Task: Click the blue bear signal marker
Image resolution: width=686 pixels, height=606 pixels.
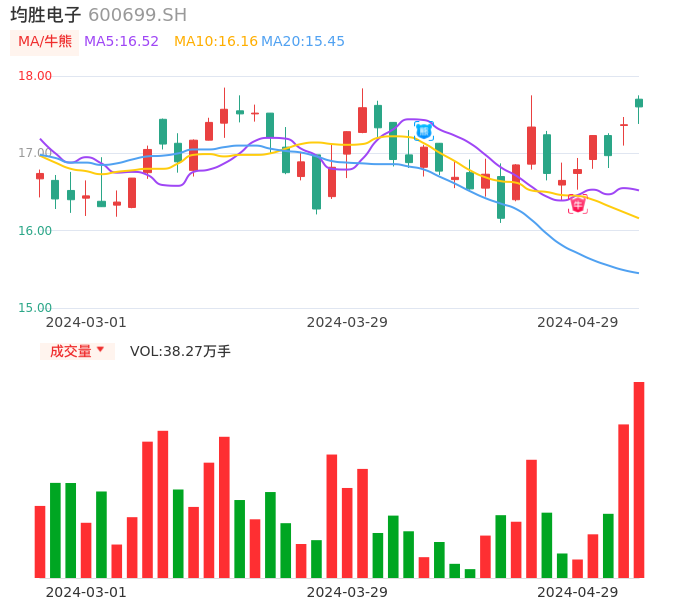Action: (424, 131)
